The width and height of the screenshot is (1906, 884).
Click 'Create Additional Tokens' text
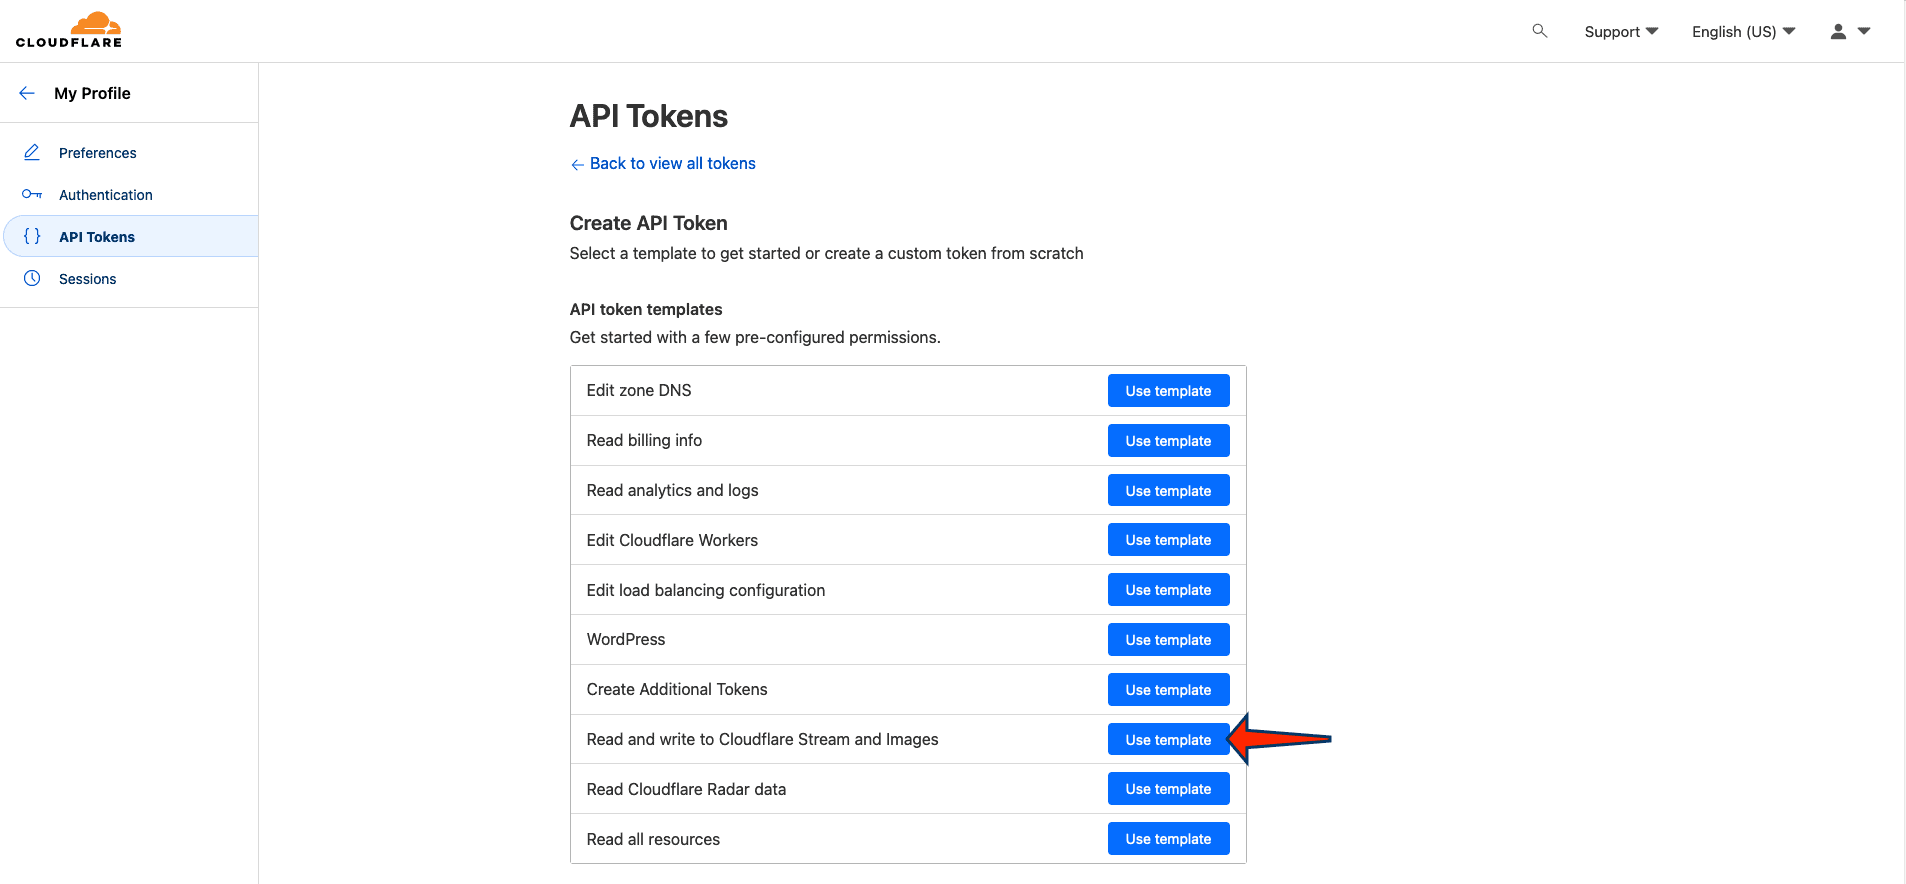click(677, 689)
